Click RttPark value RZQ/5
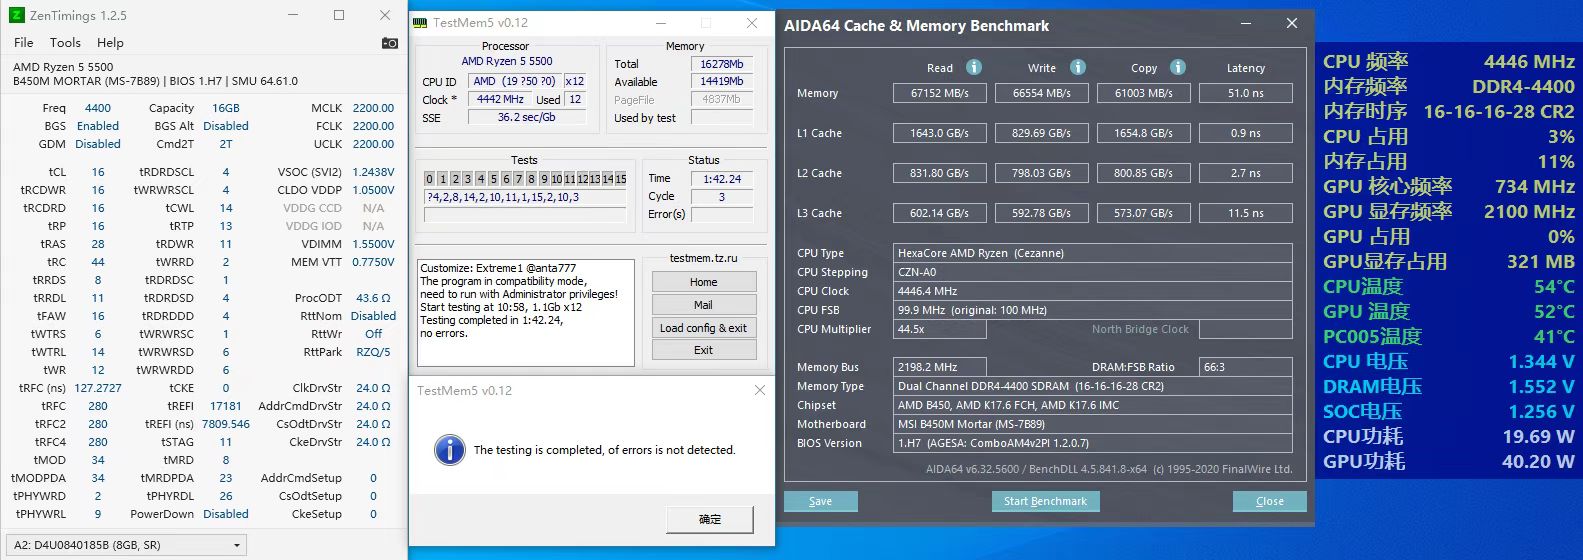Image resolution: width=1583 pixels, height=560 pixels. pos(373,352)
